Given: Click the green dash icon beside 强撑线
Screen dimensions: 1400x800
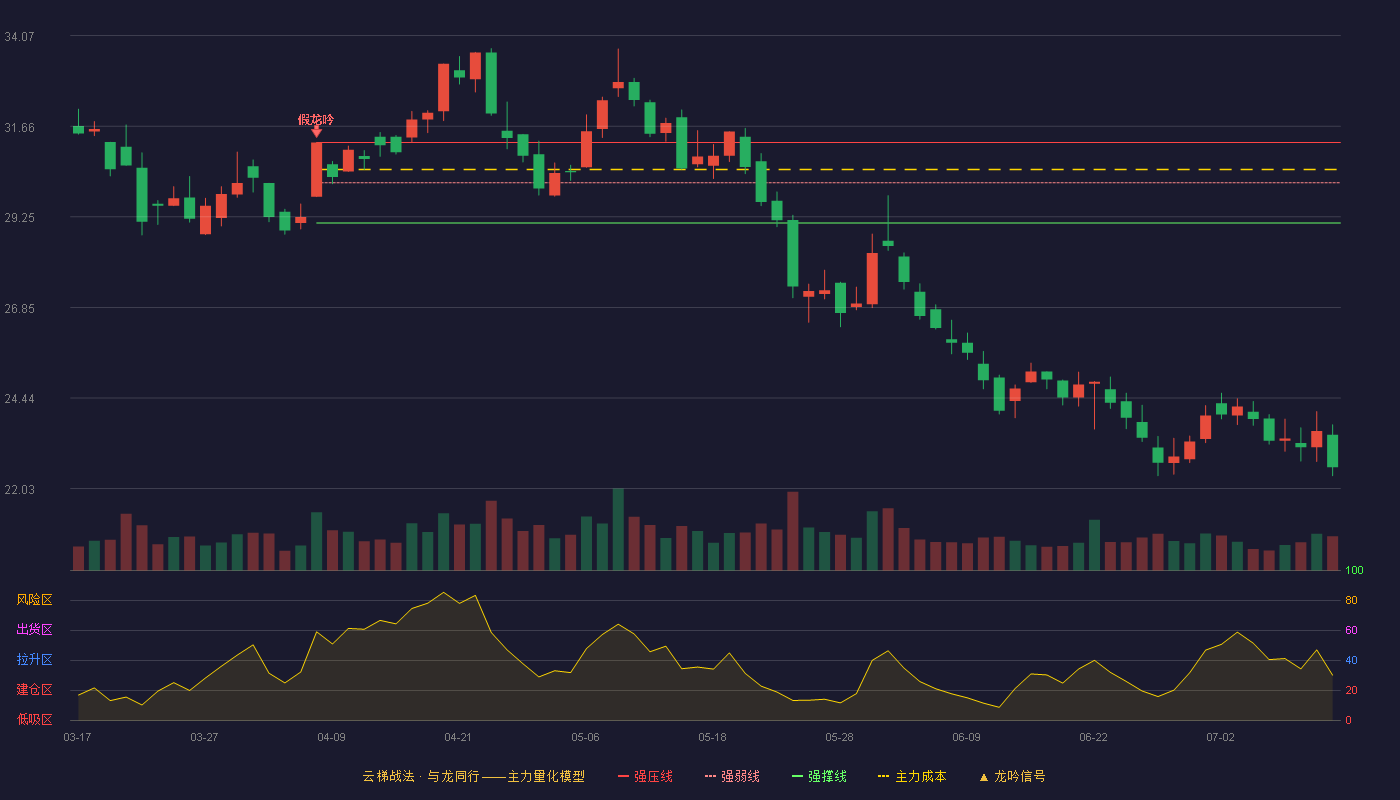Looking at the screenshot, I should click(797, 777).
